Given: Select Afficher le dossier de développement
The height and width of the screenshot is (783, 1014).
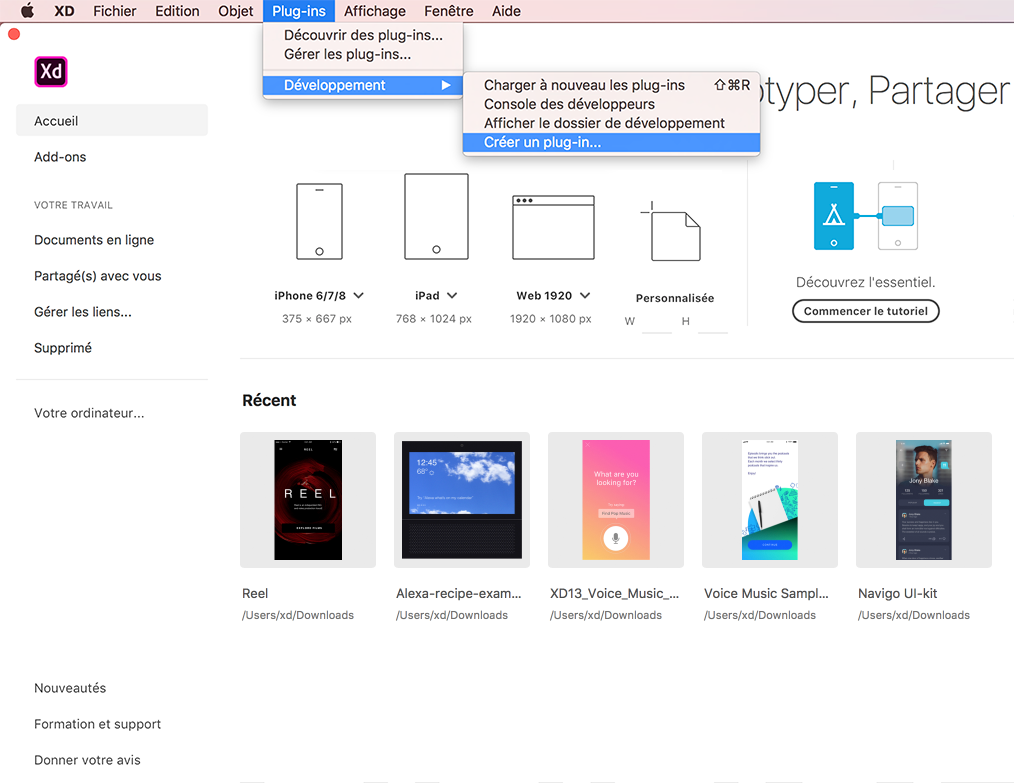Looking at the screenshot, I should click(x=611, y=123).
